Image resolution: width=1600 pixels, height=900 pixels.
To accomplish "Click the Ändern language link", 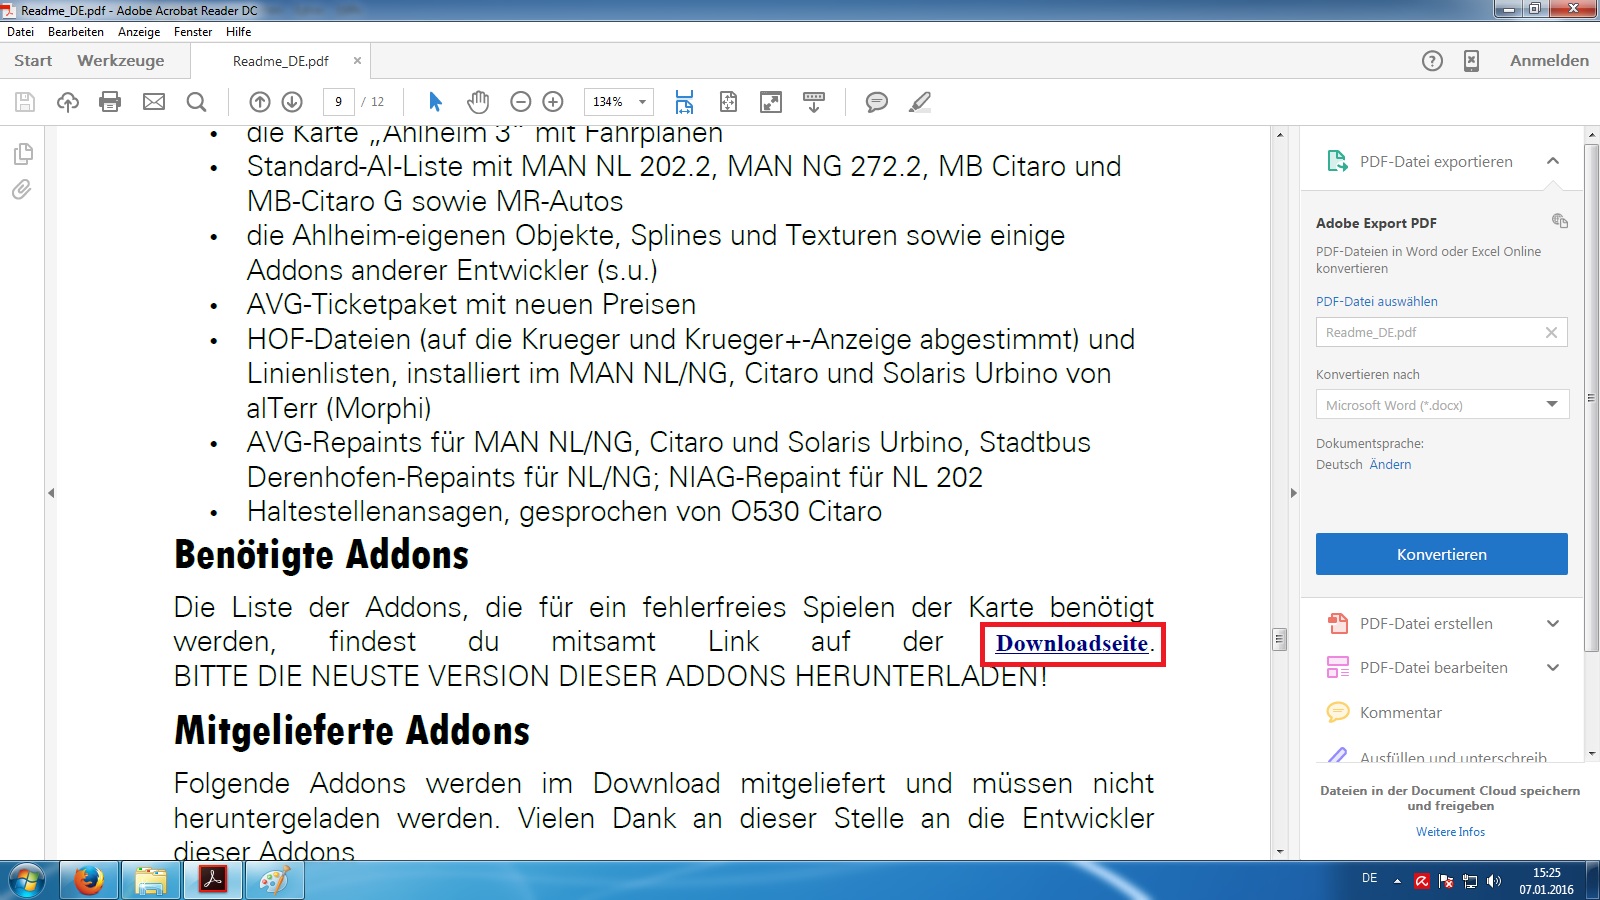I will tap(1390, 465).
